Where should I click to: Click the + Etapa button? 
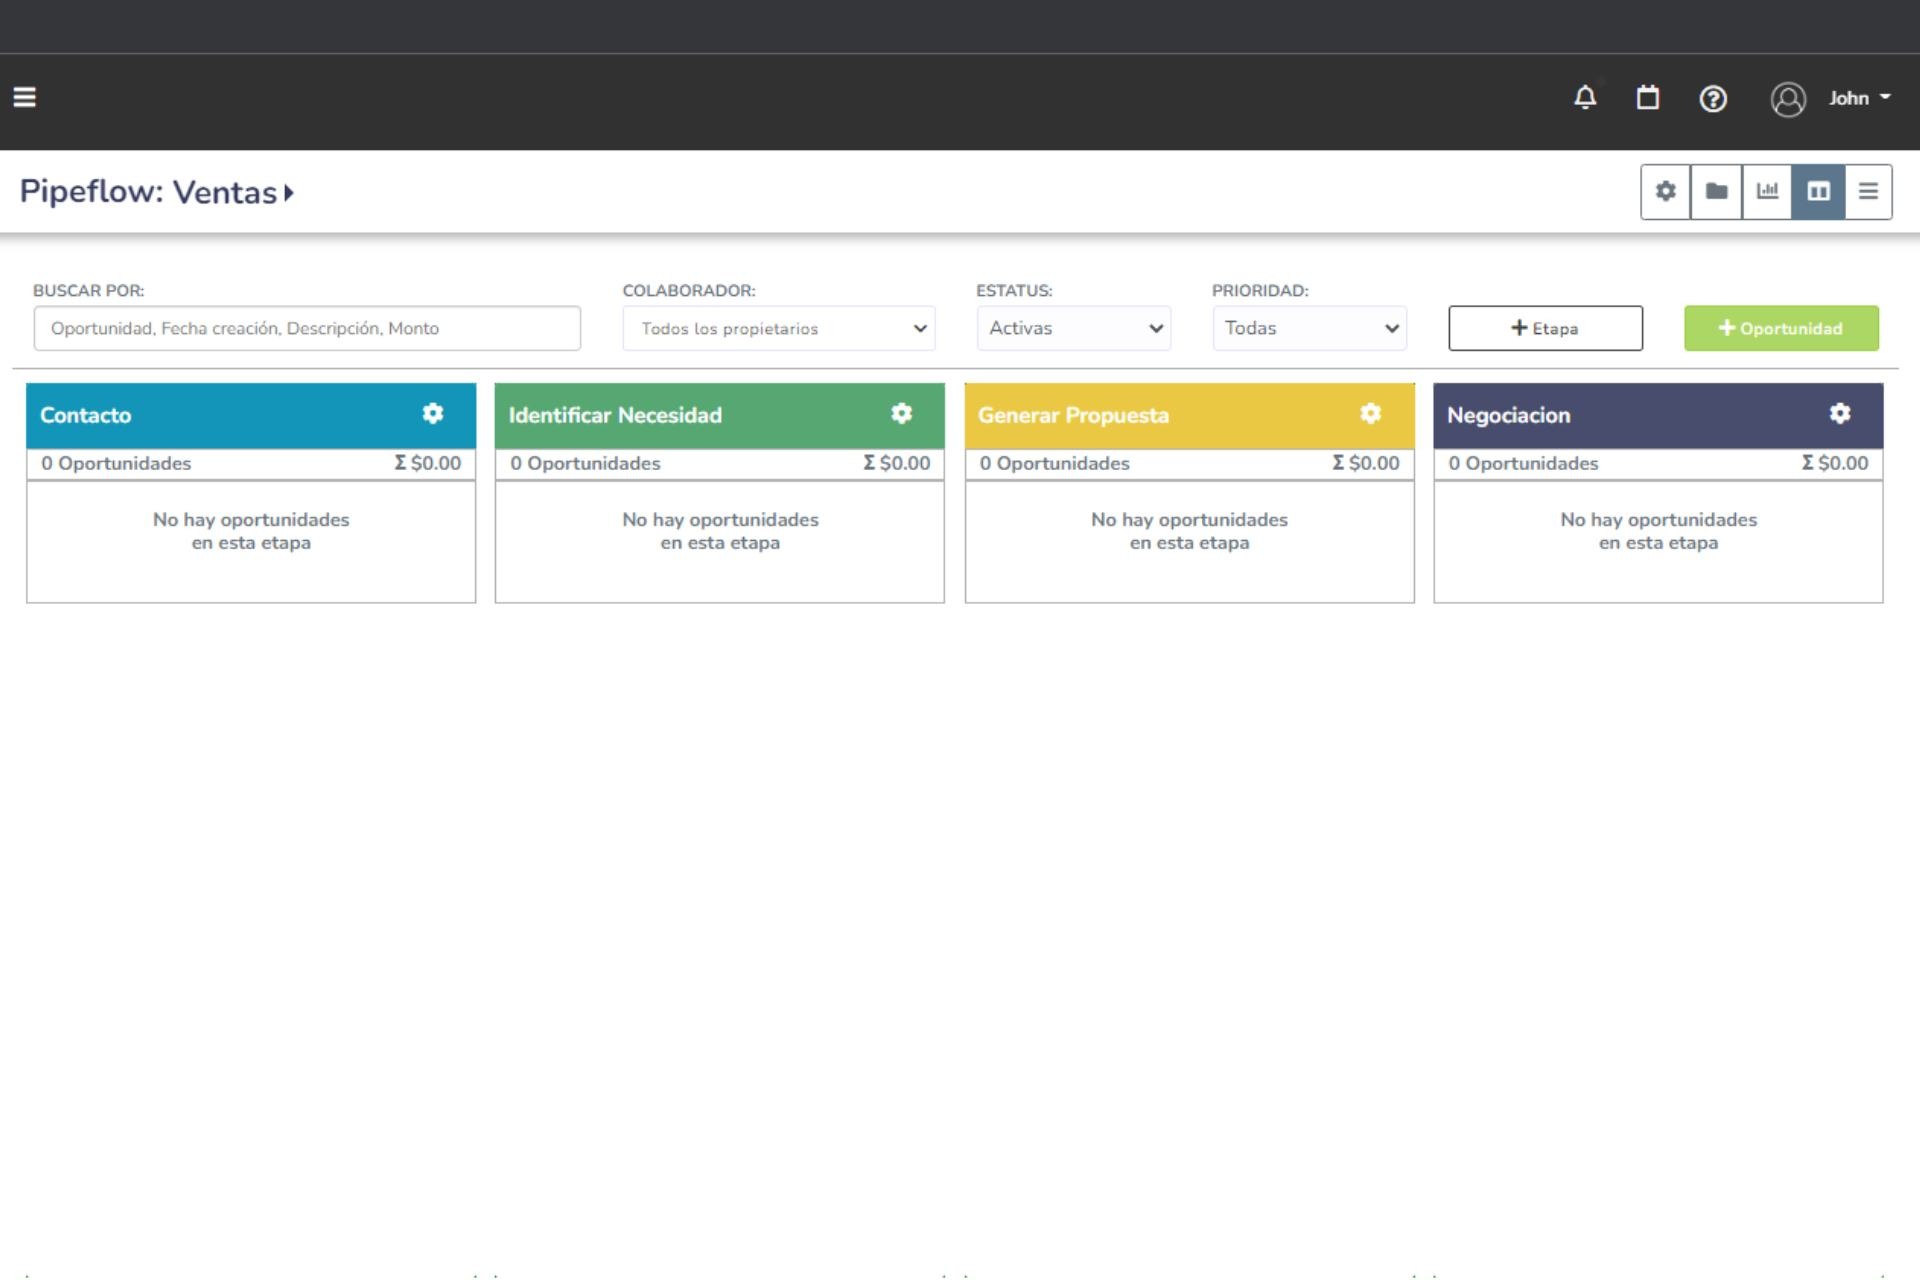[1545, 328]
